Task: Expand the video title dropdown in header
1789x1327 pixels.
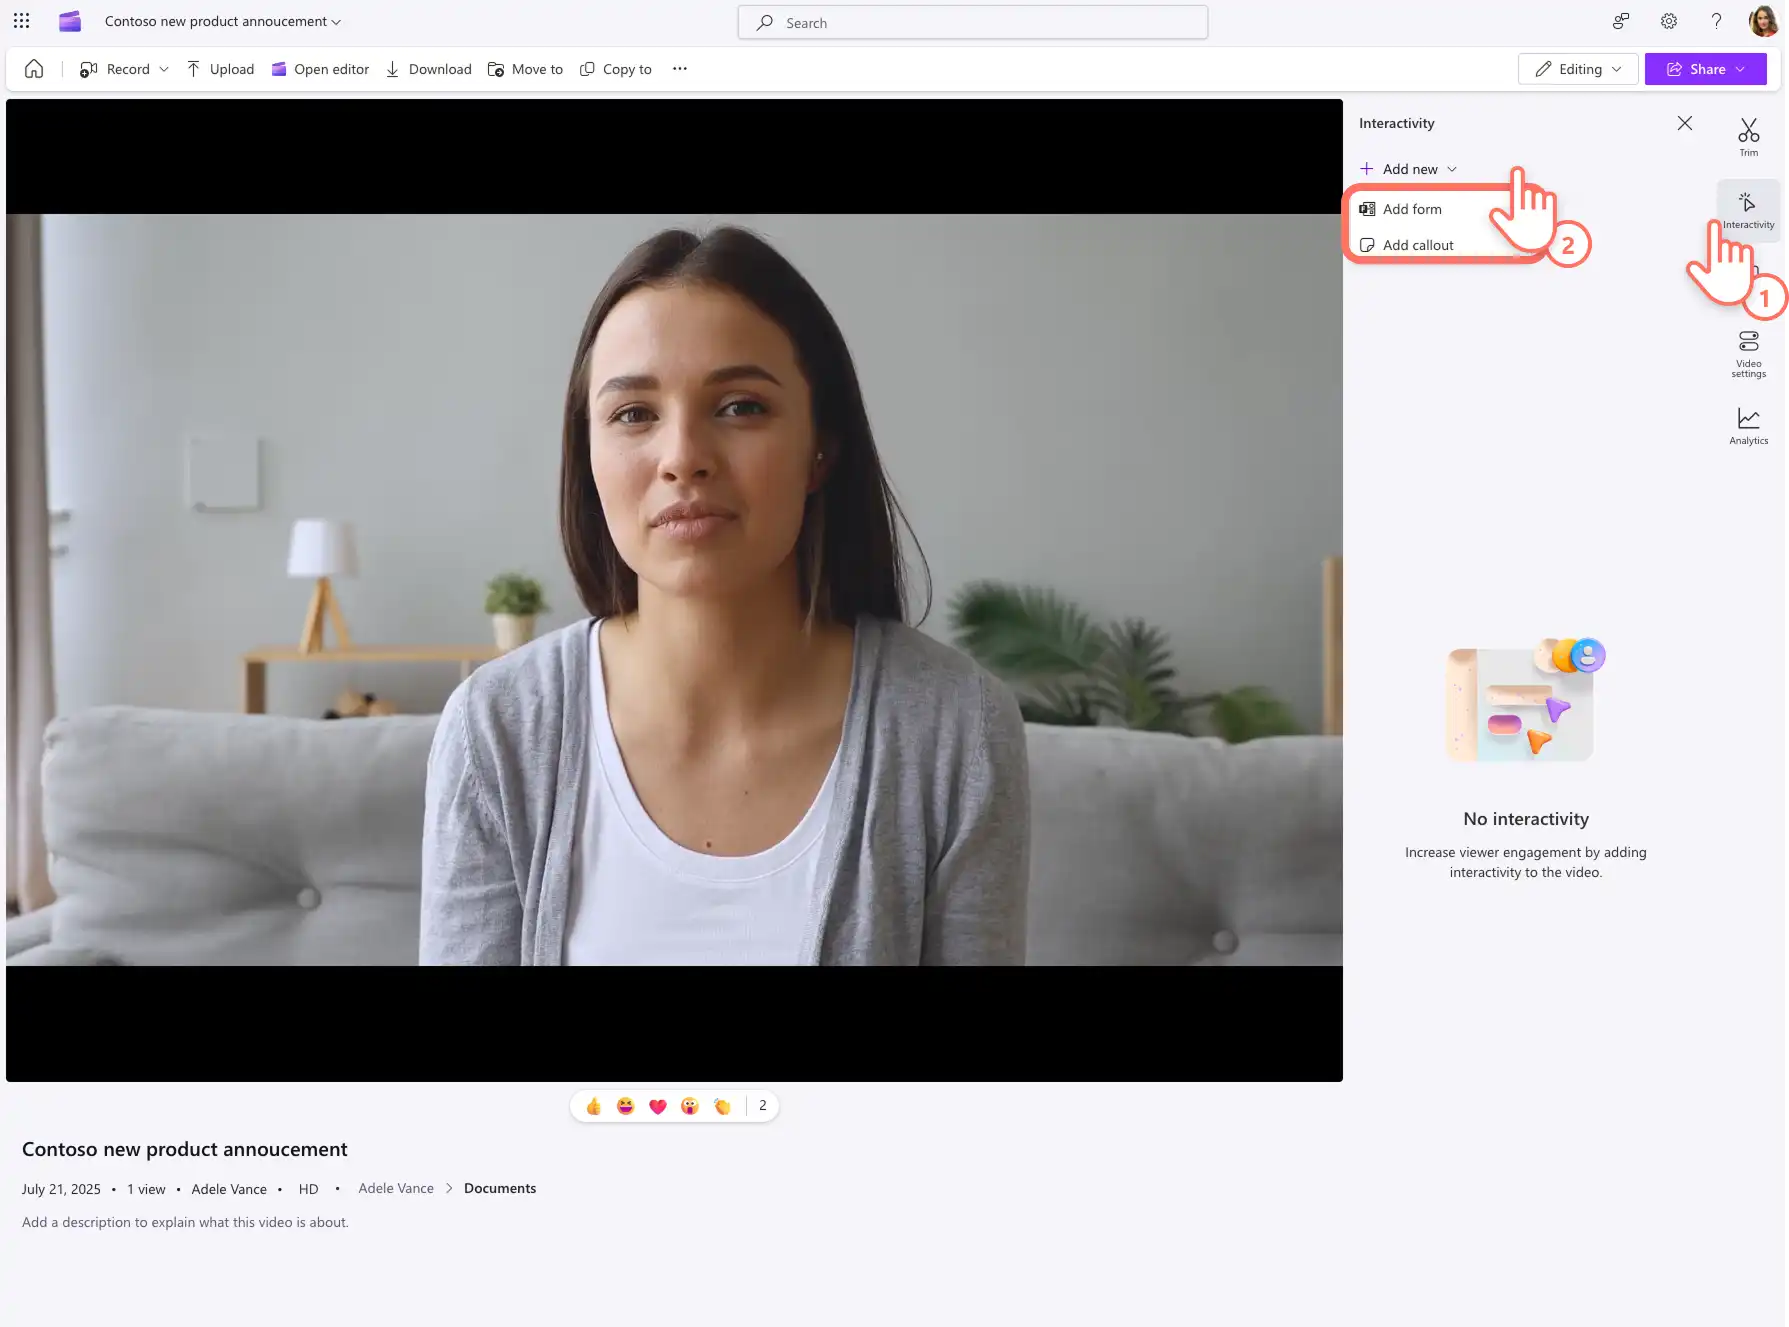Action: (x=336, y=22)
